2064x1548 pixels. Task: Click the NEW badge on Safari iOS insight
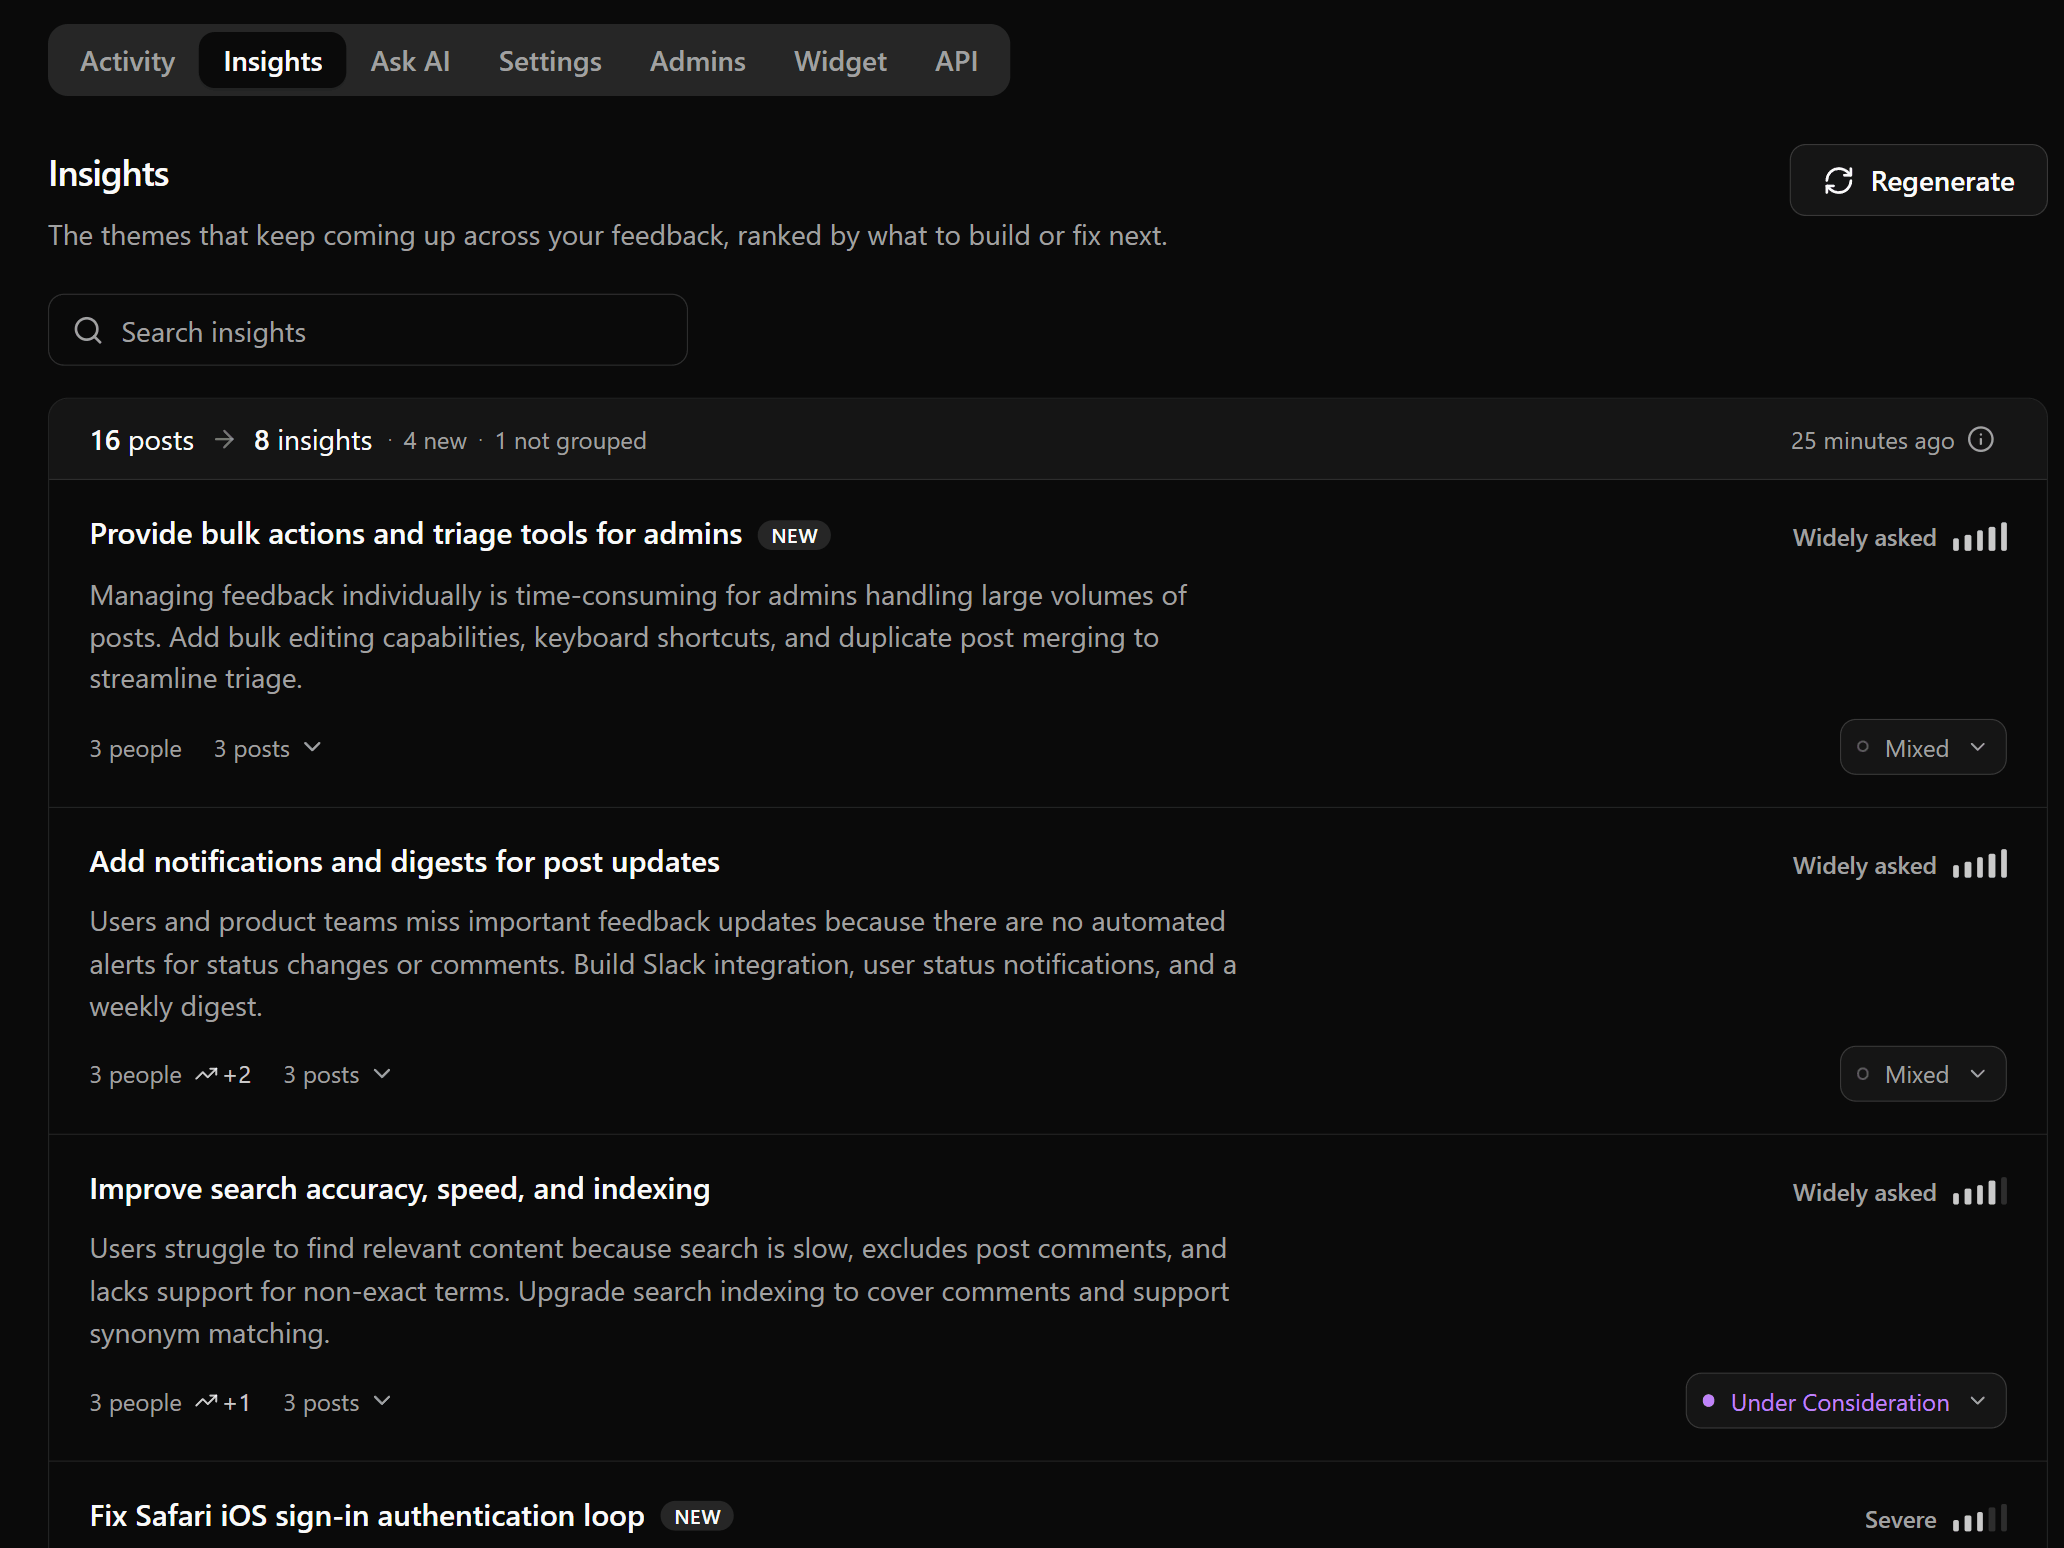coord(697,1517)
